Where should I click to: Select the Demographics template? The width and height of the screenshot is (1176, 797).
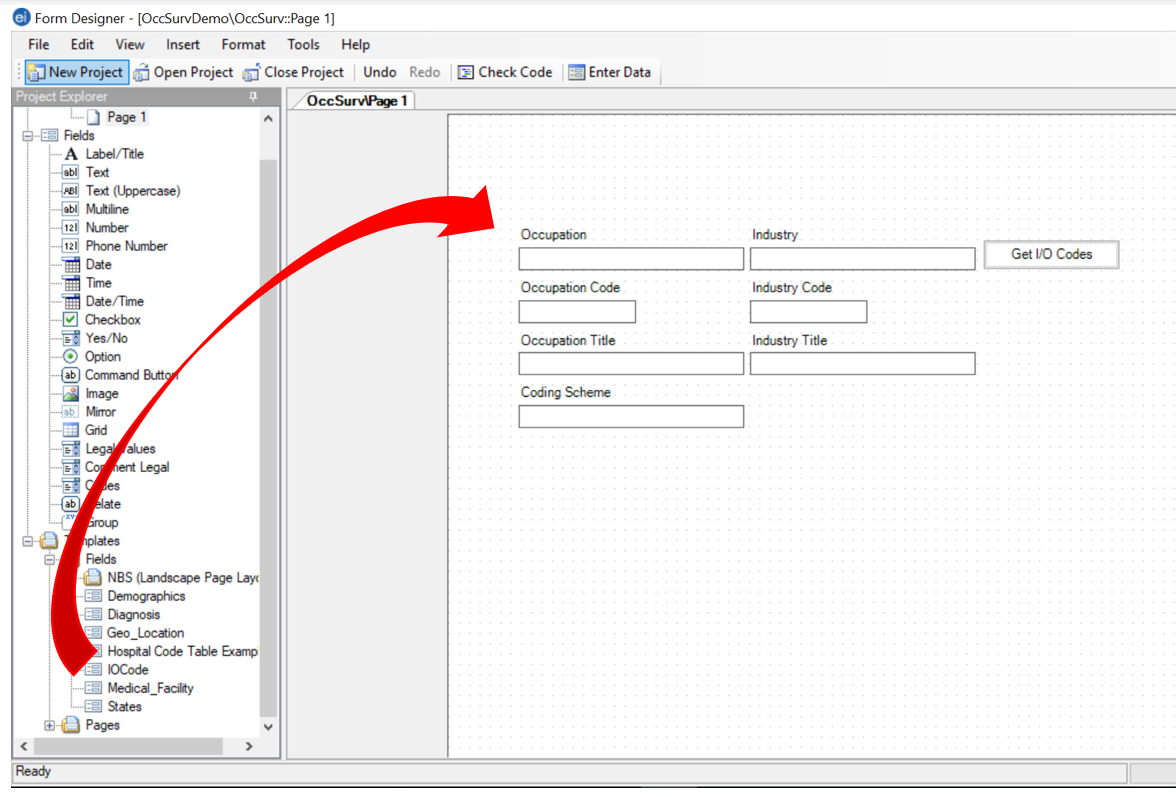146,596
